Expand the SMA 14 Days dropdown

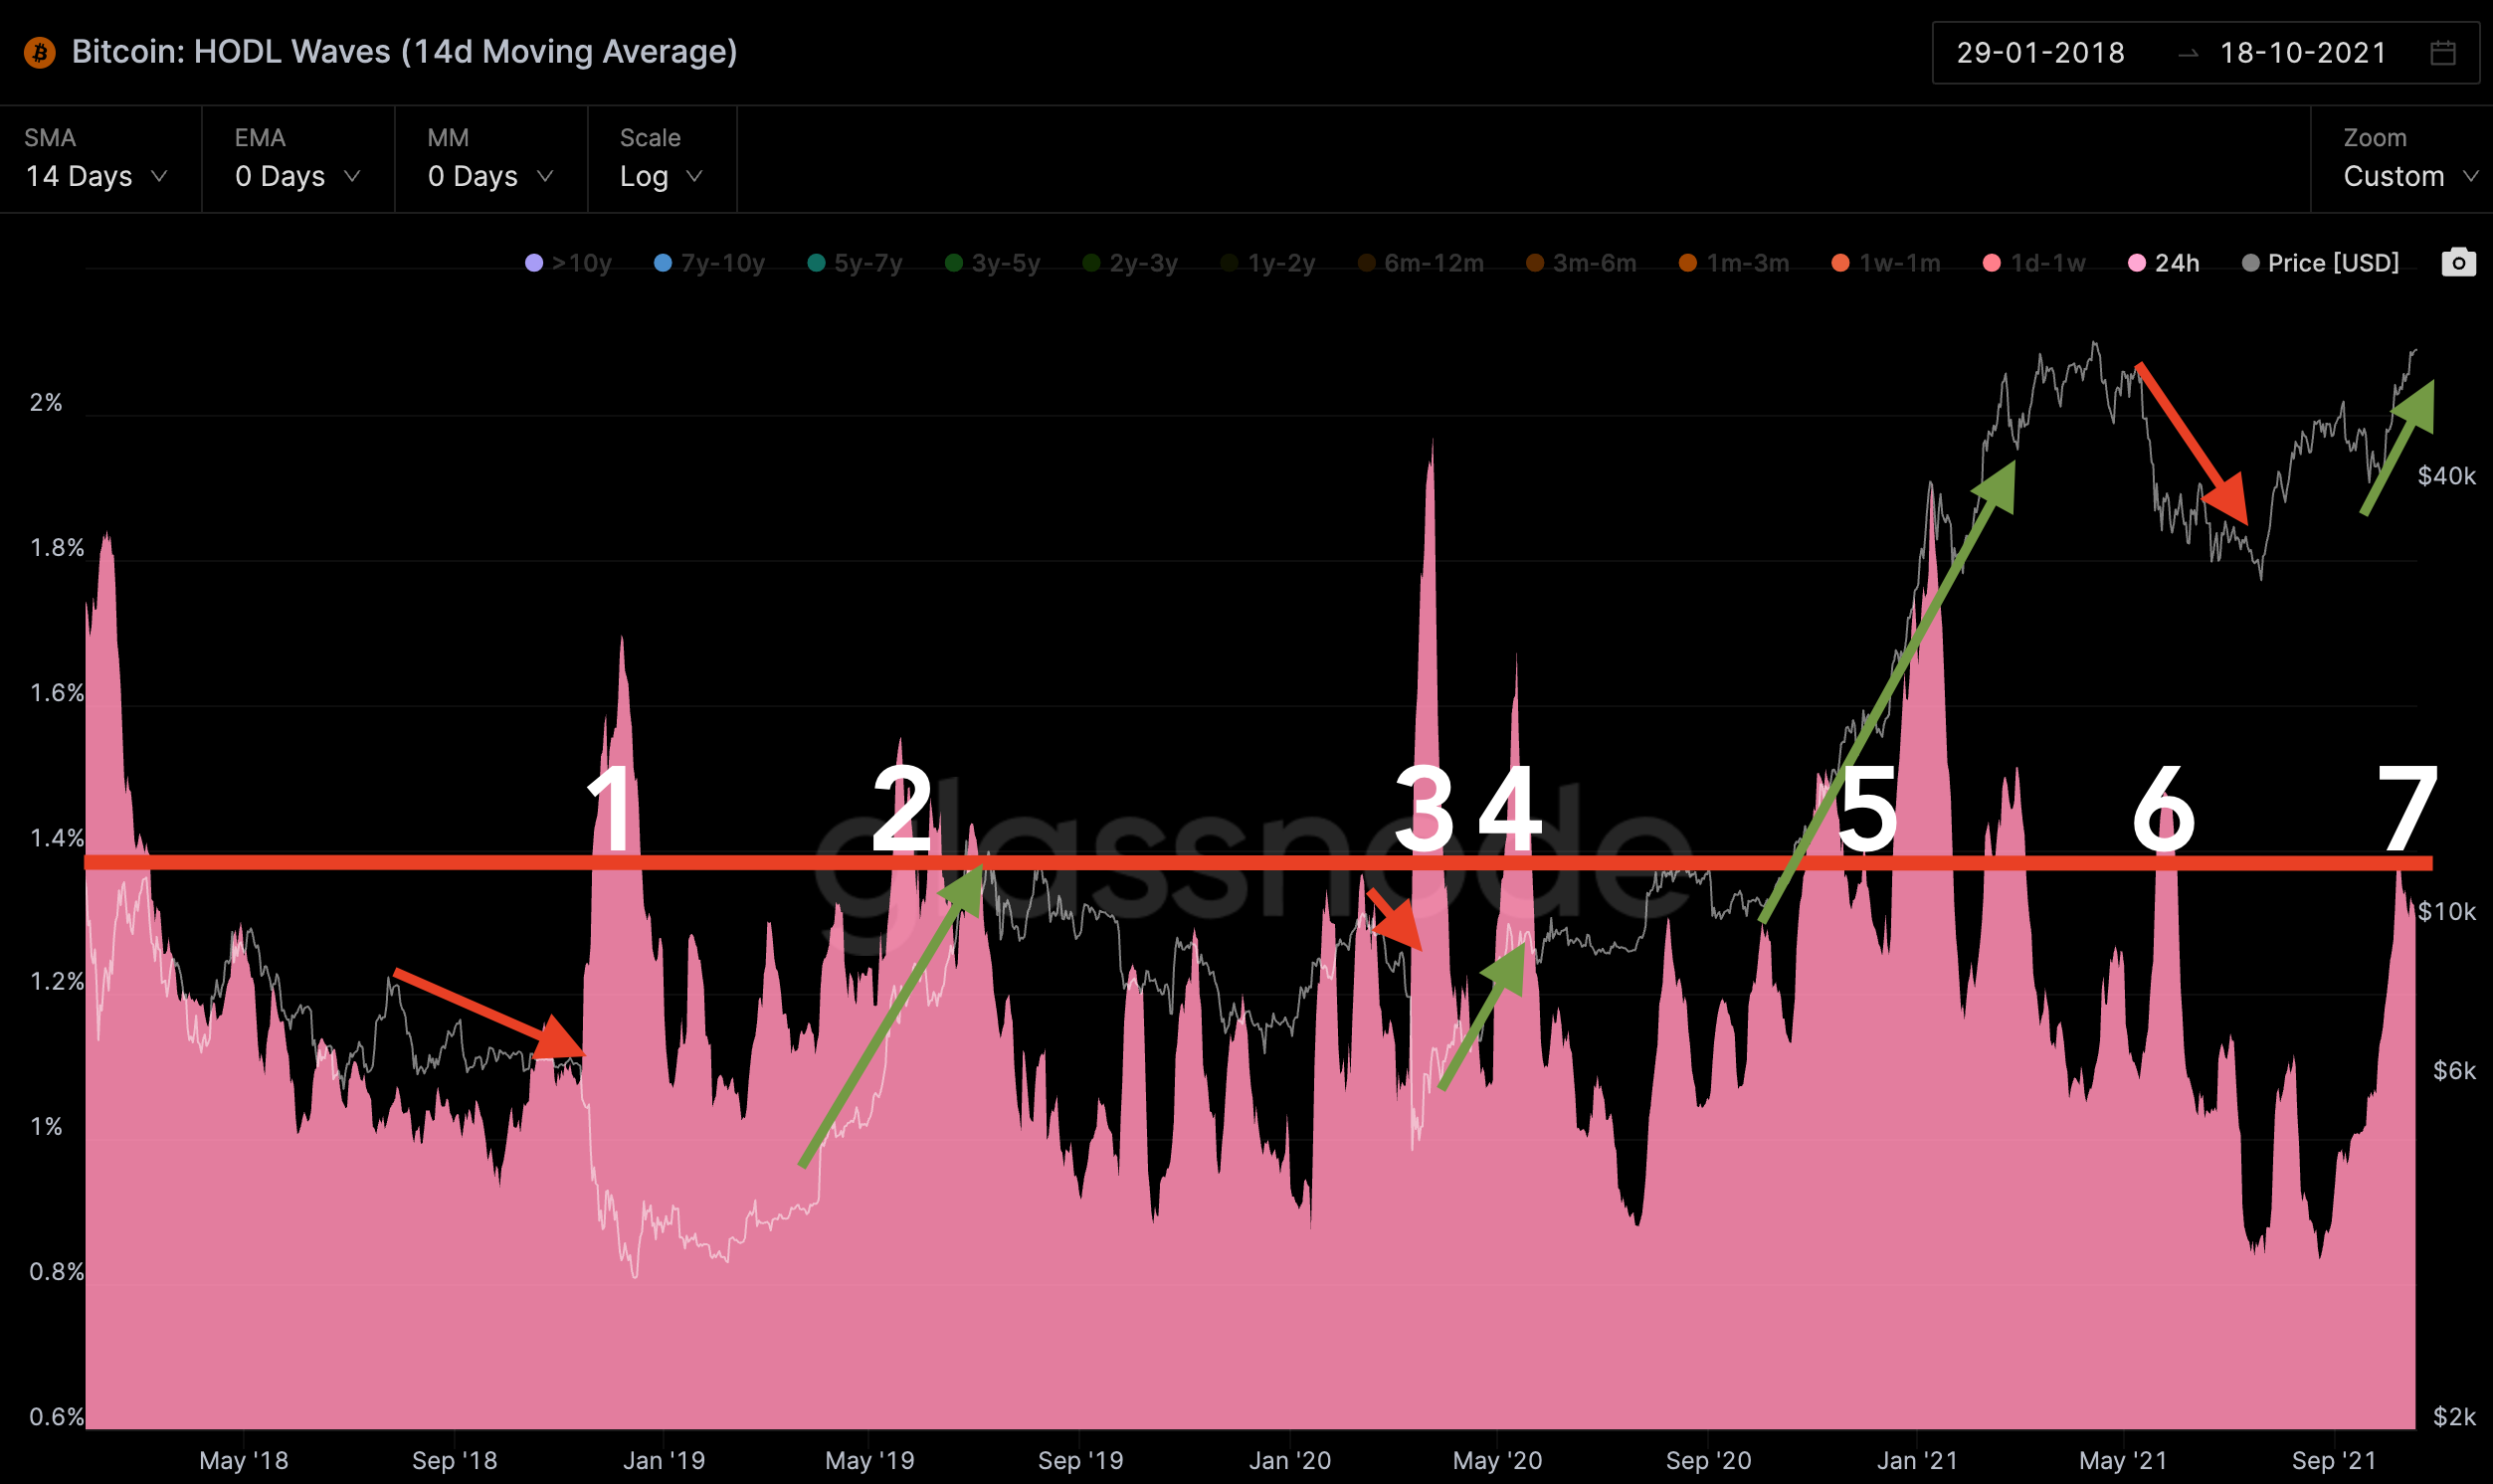pos(96,176)
